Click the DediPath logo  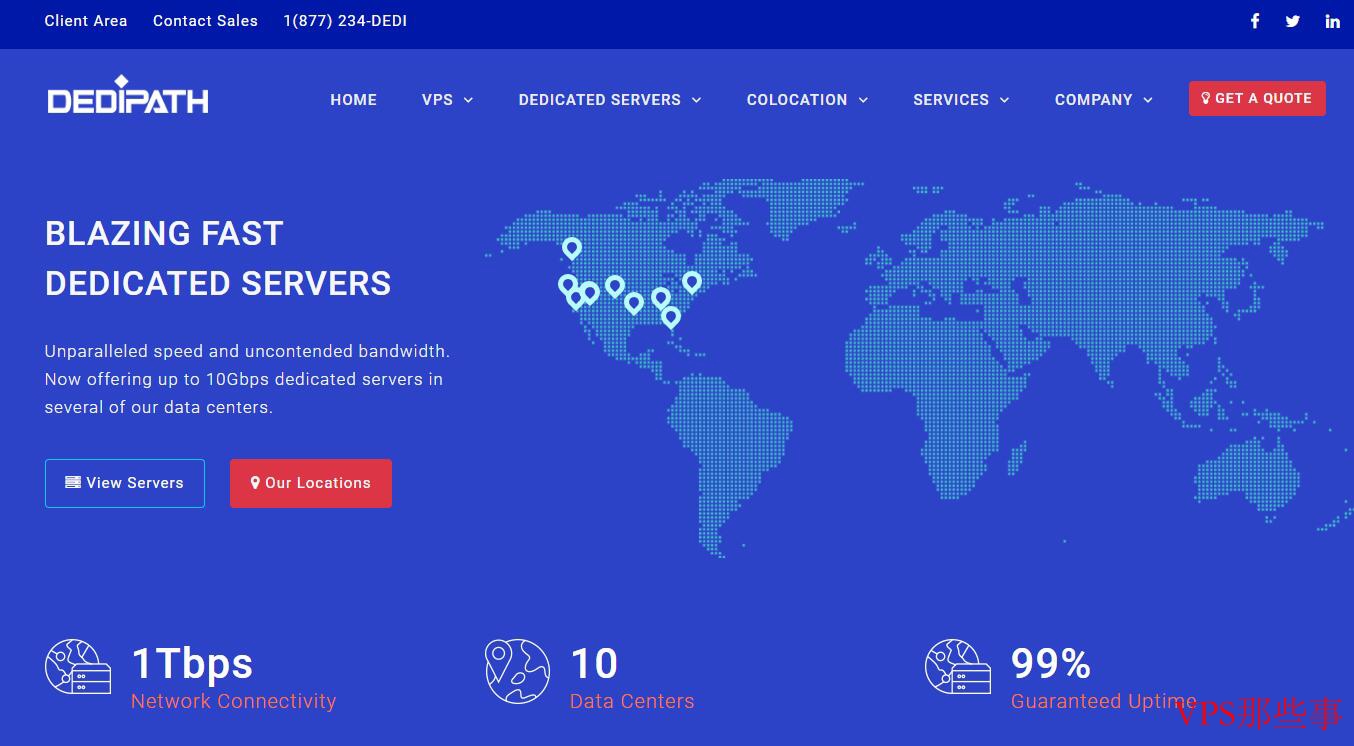128,96
